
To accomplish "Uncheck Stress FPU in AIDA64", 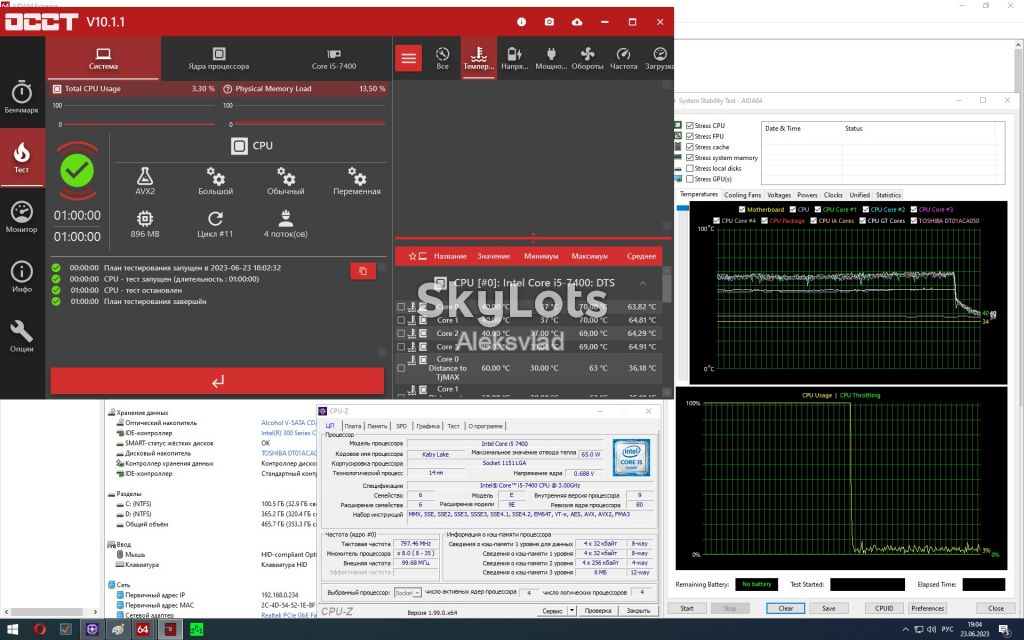I will [x=690, y=136].
